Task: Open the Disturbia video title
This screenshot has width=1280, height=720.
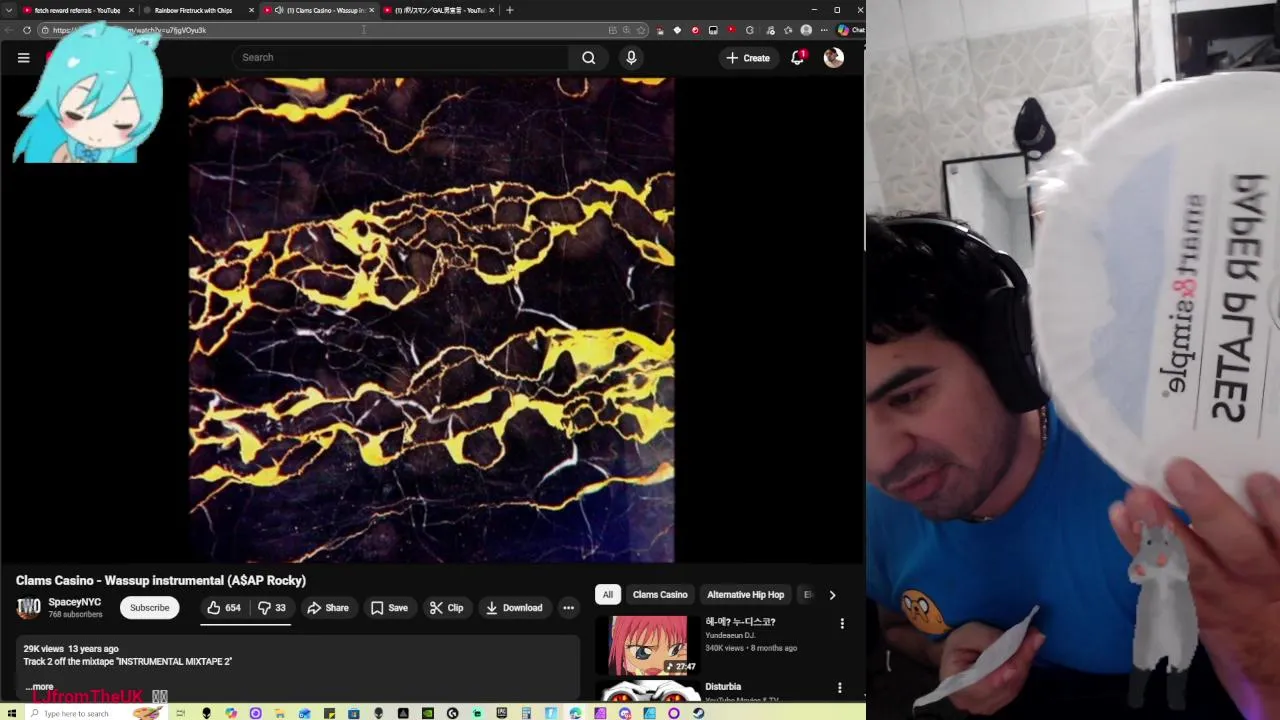Action: tap(723, 687)
